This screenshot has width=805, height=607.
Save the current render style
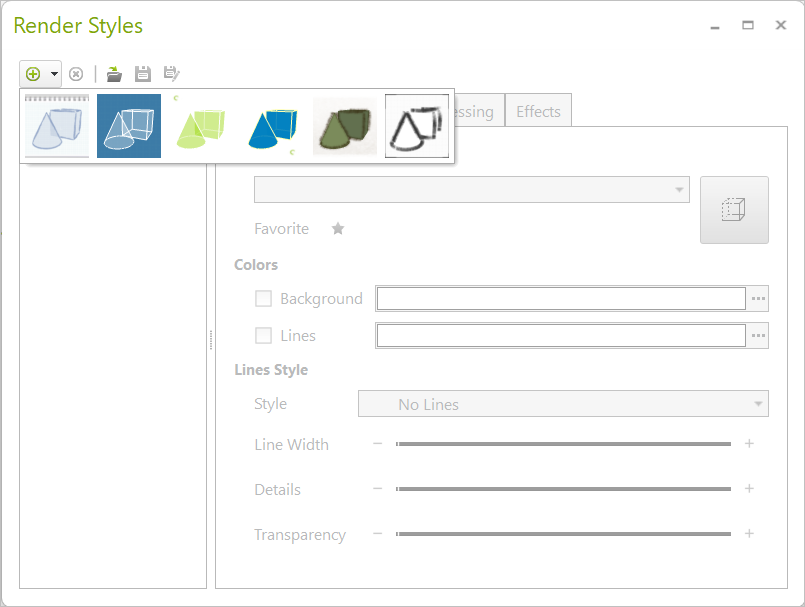pos(141,73)
